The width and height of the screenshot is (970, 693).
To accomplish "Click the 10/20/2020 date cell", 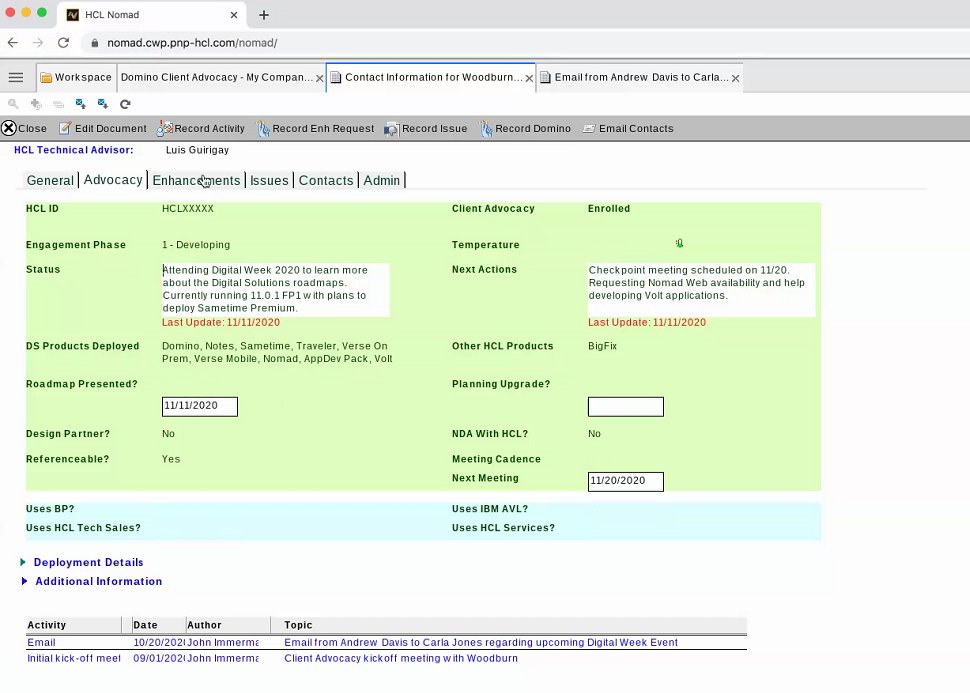I will (x=159, y=643).
